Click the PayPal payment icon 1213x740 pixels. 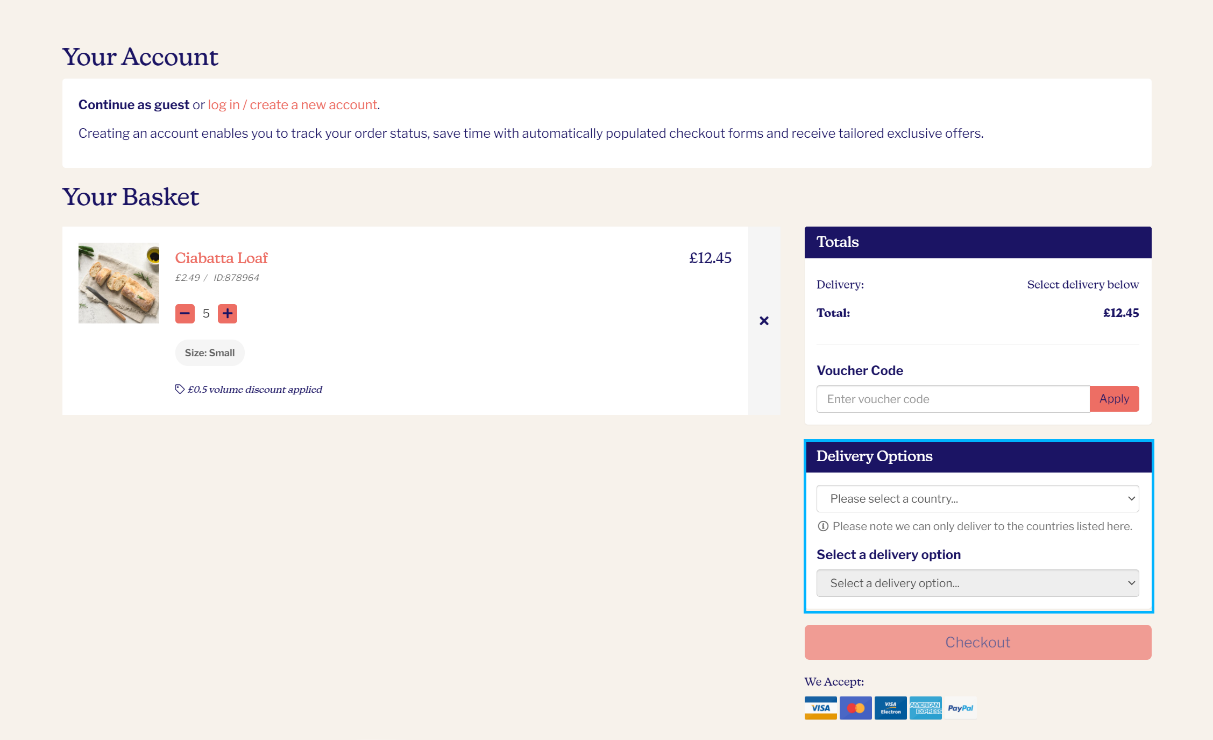coord(960,707)
